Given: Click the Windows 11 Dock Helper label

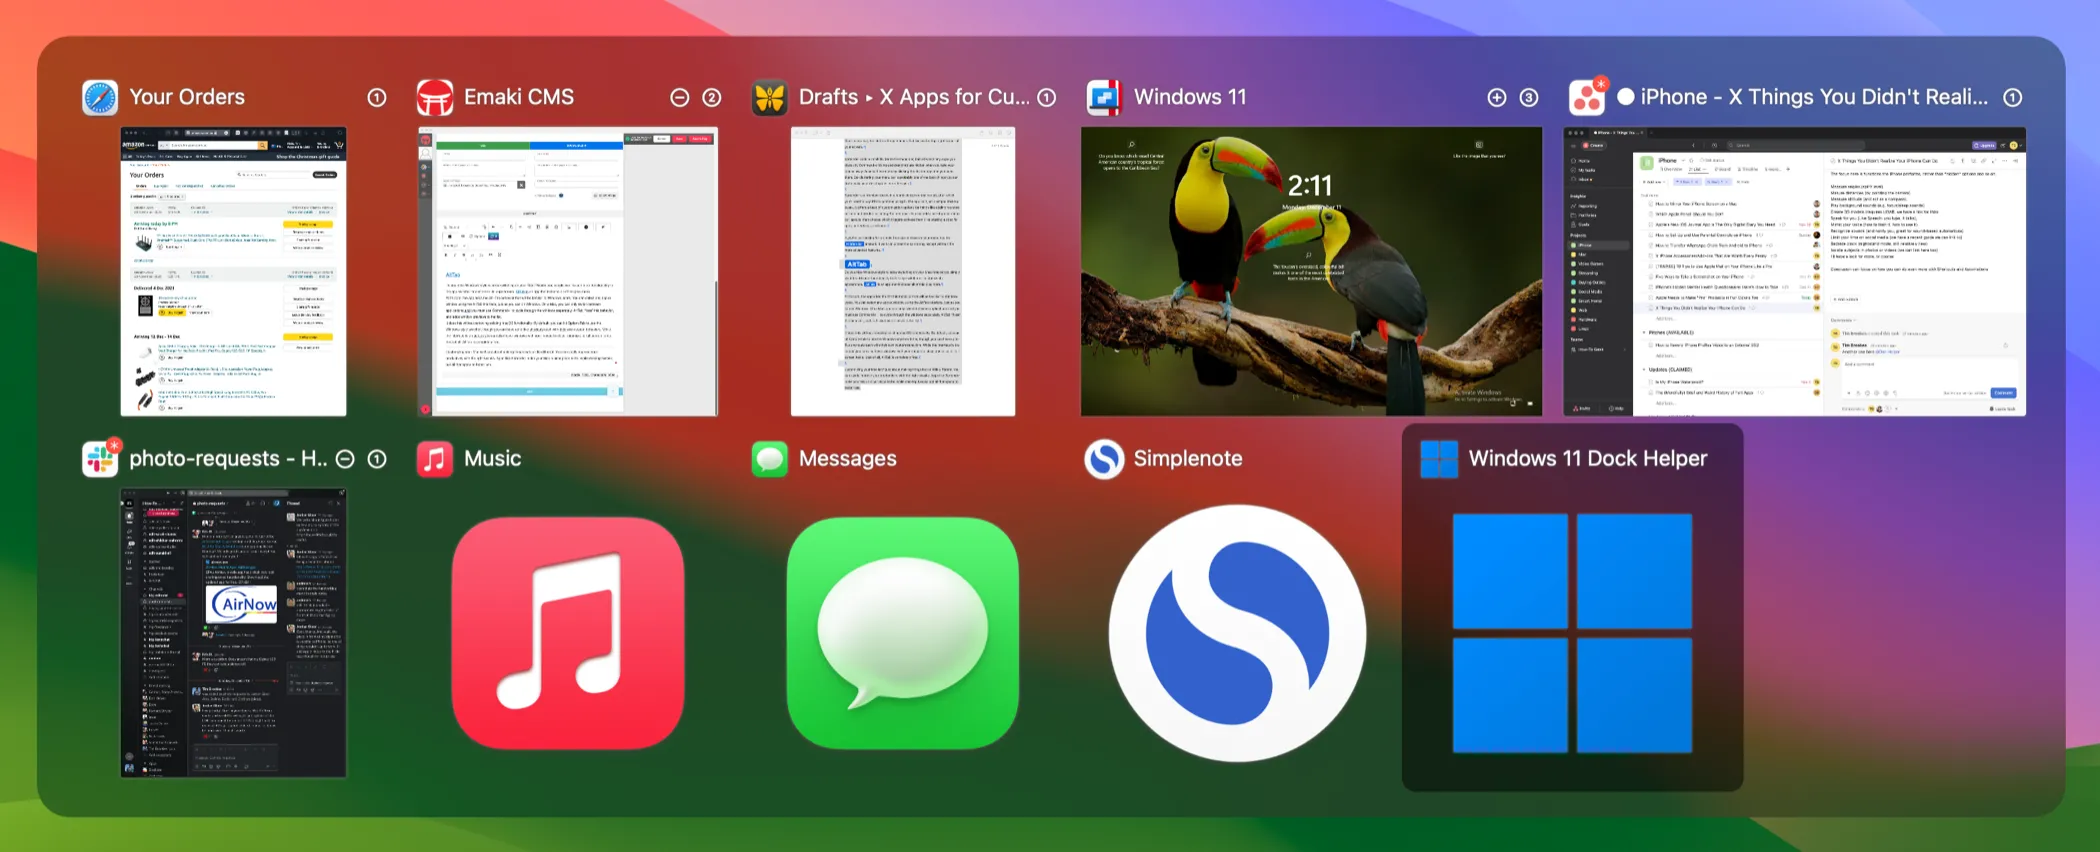Looking at the screenshot, I should pos(1588,459).
